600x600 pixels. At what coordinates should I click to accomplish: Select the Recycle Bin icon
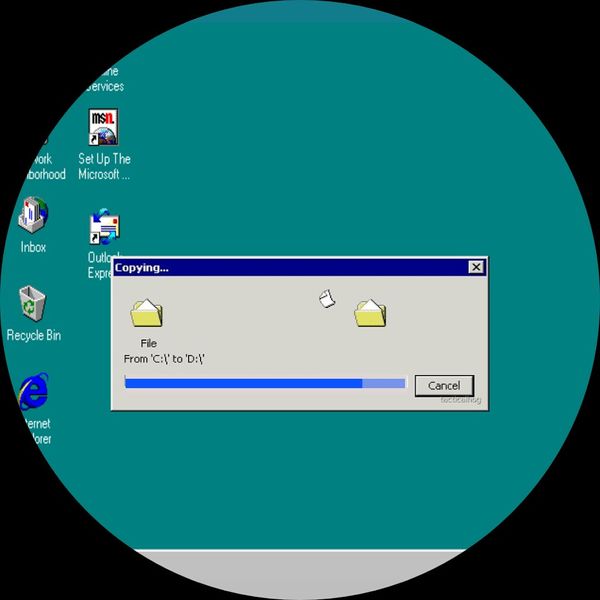point(33,303)
